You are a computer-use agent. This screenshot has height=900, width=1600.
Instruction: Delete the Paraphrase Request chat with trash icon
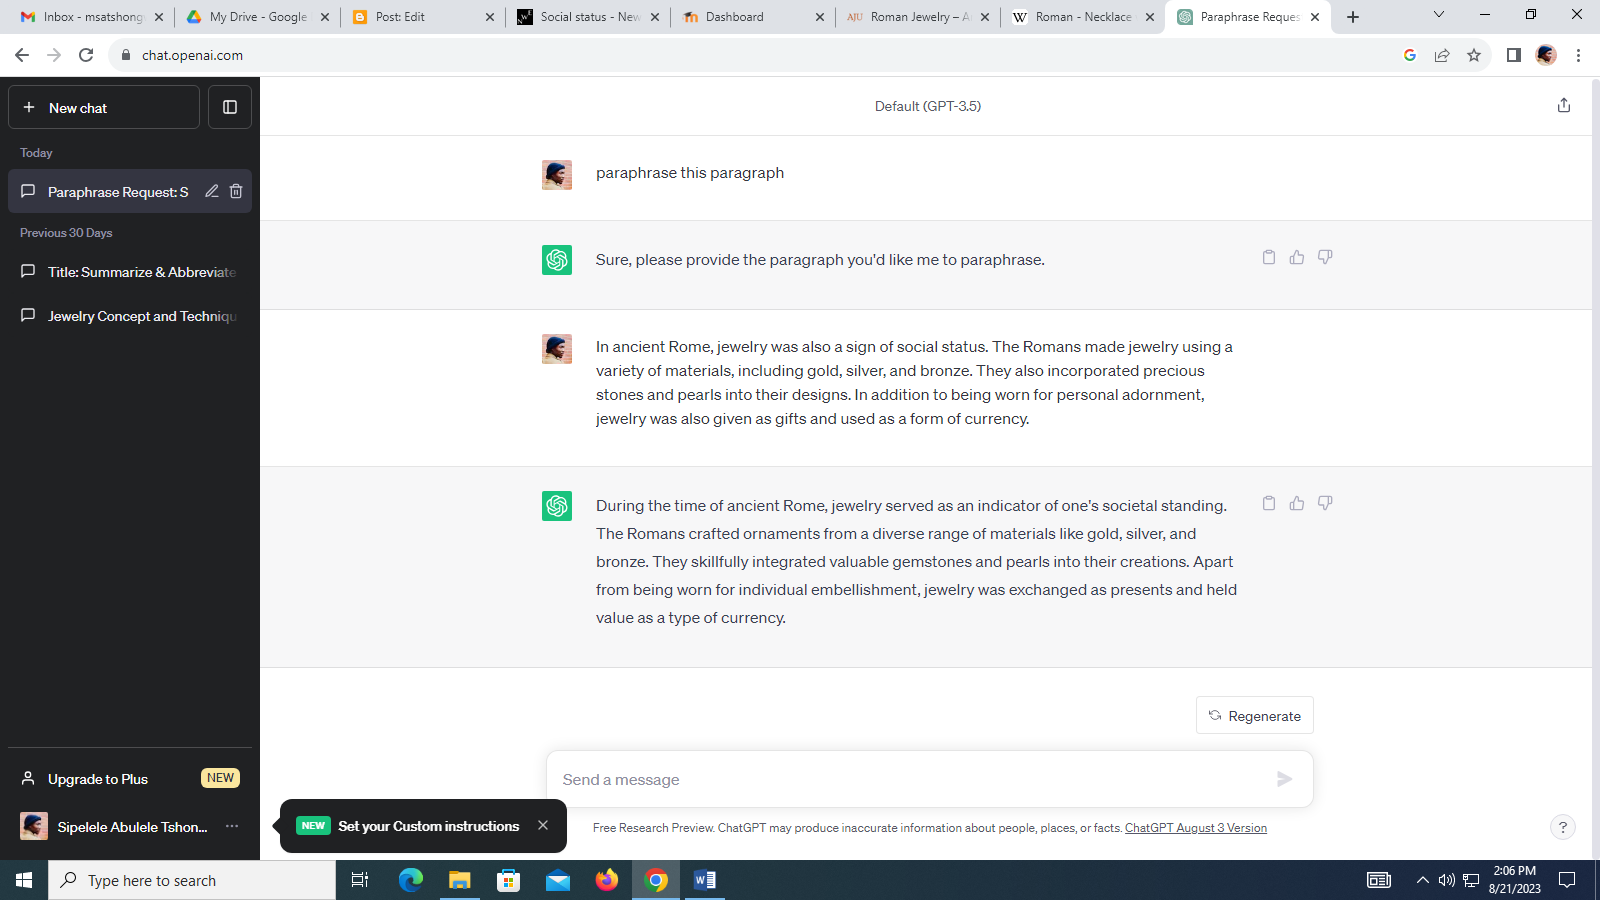point(236,191)
